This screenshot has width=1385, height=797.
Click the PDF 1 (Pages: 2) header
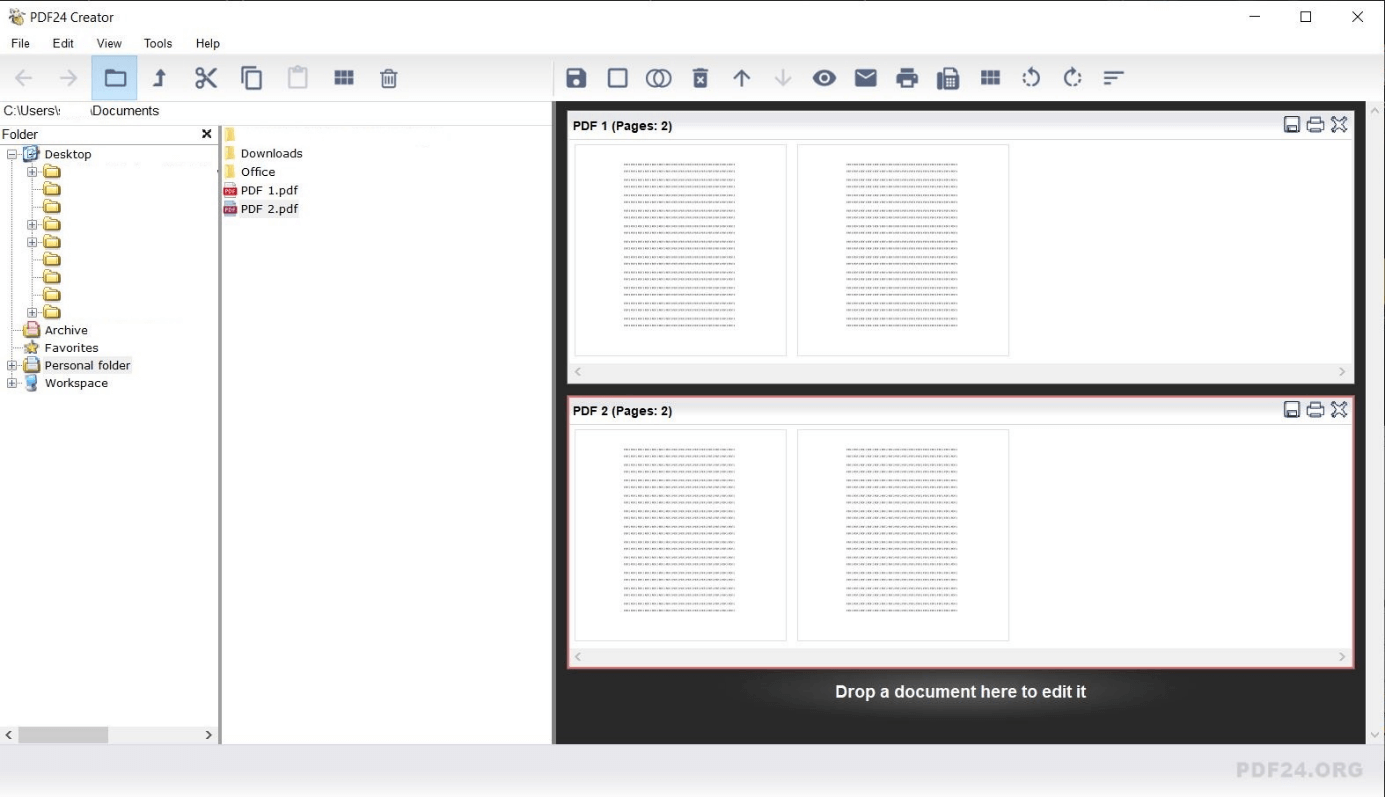(x=622, y=126)
